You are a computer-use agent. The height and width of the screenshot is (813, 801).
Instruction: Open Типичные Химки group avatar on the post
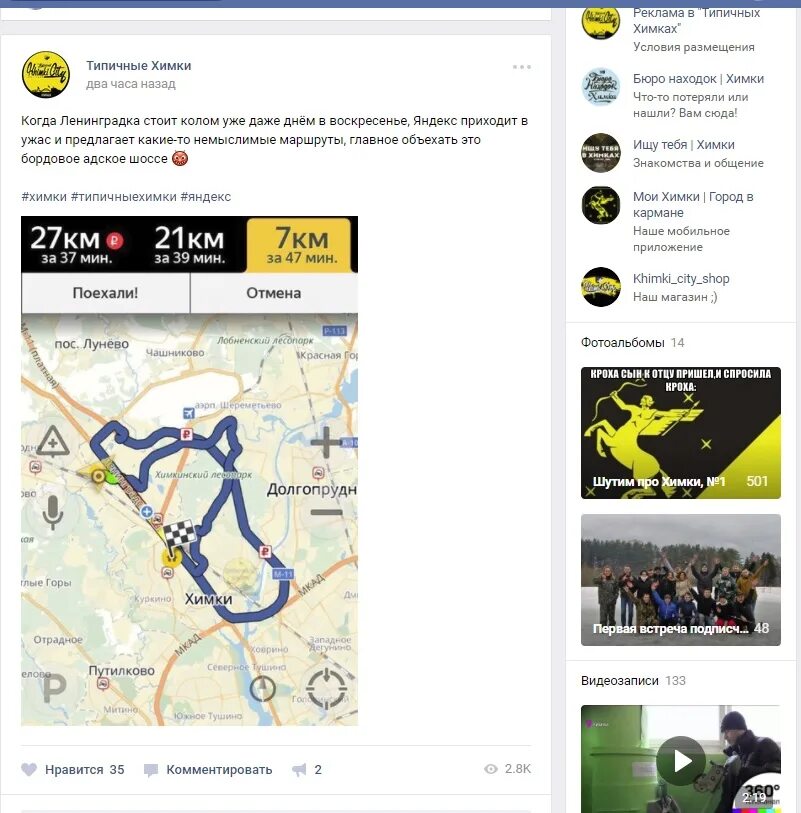[46, 75]
